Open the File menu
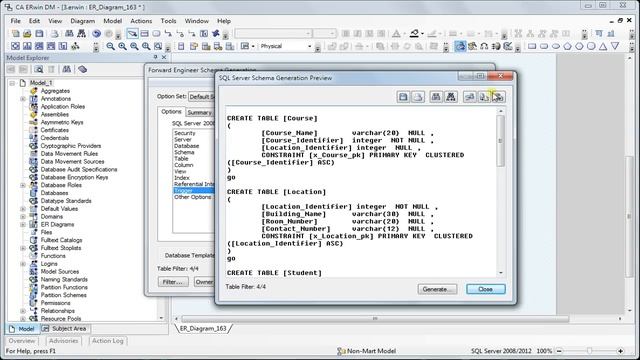Image resolution: width=640 pixels, height=360 pixels. 16,21
